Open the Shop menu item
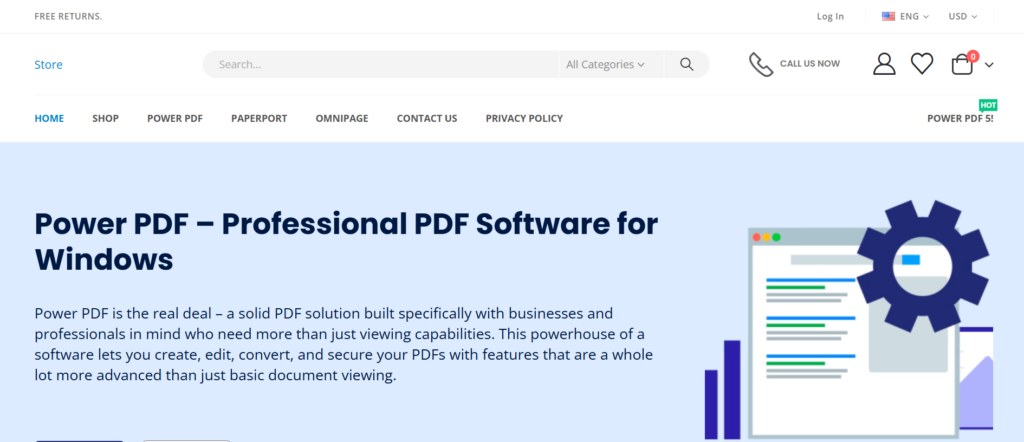1024x442 pixels. [105, 118]
